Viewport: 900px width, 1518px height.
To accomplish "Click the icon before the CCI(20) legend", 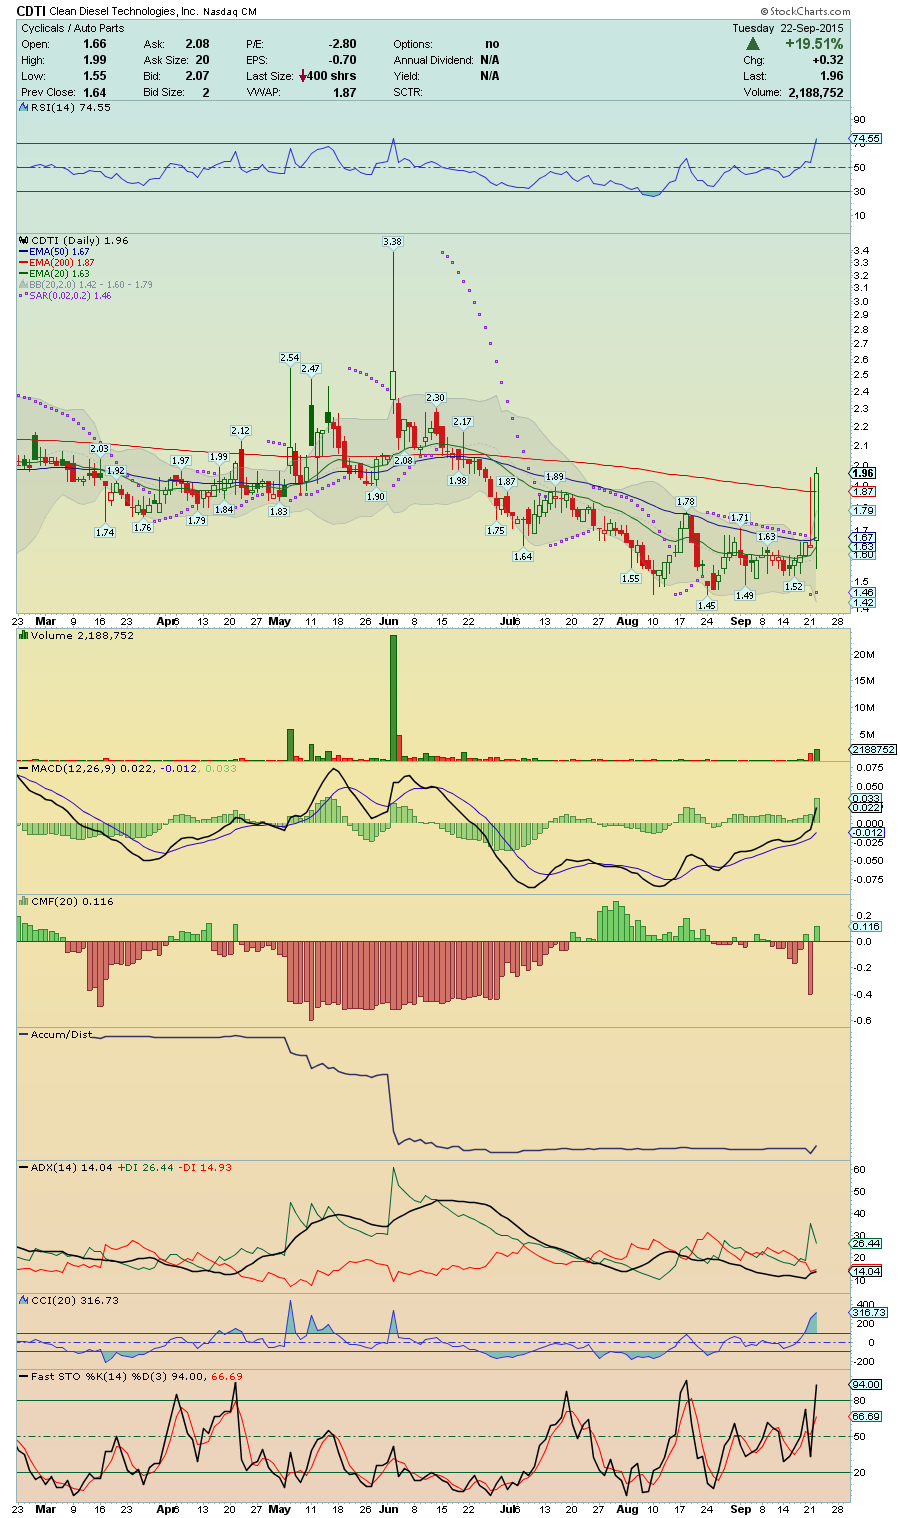I will [24, 1300].
